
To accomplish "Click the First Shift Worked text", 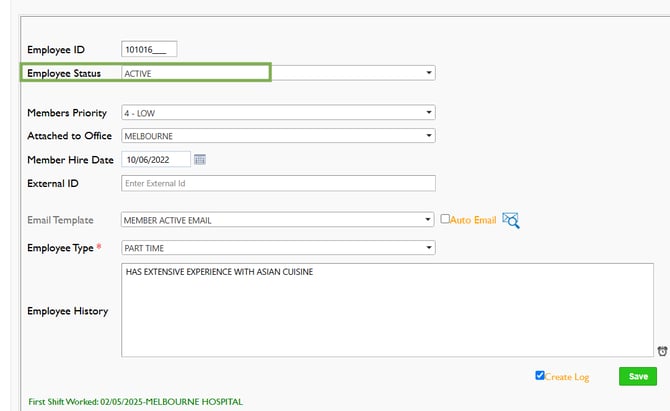I will point(135,402).
